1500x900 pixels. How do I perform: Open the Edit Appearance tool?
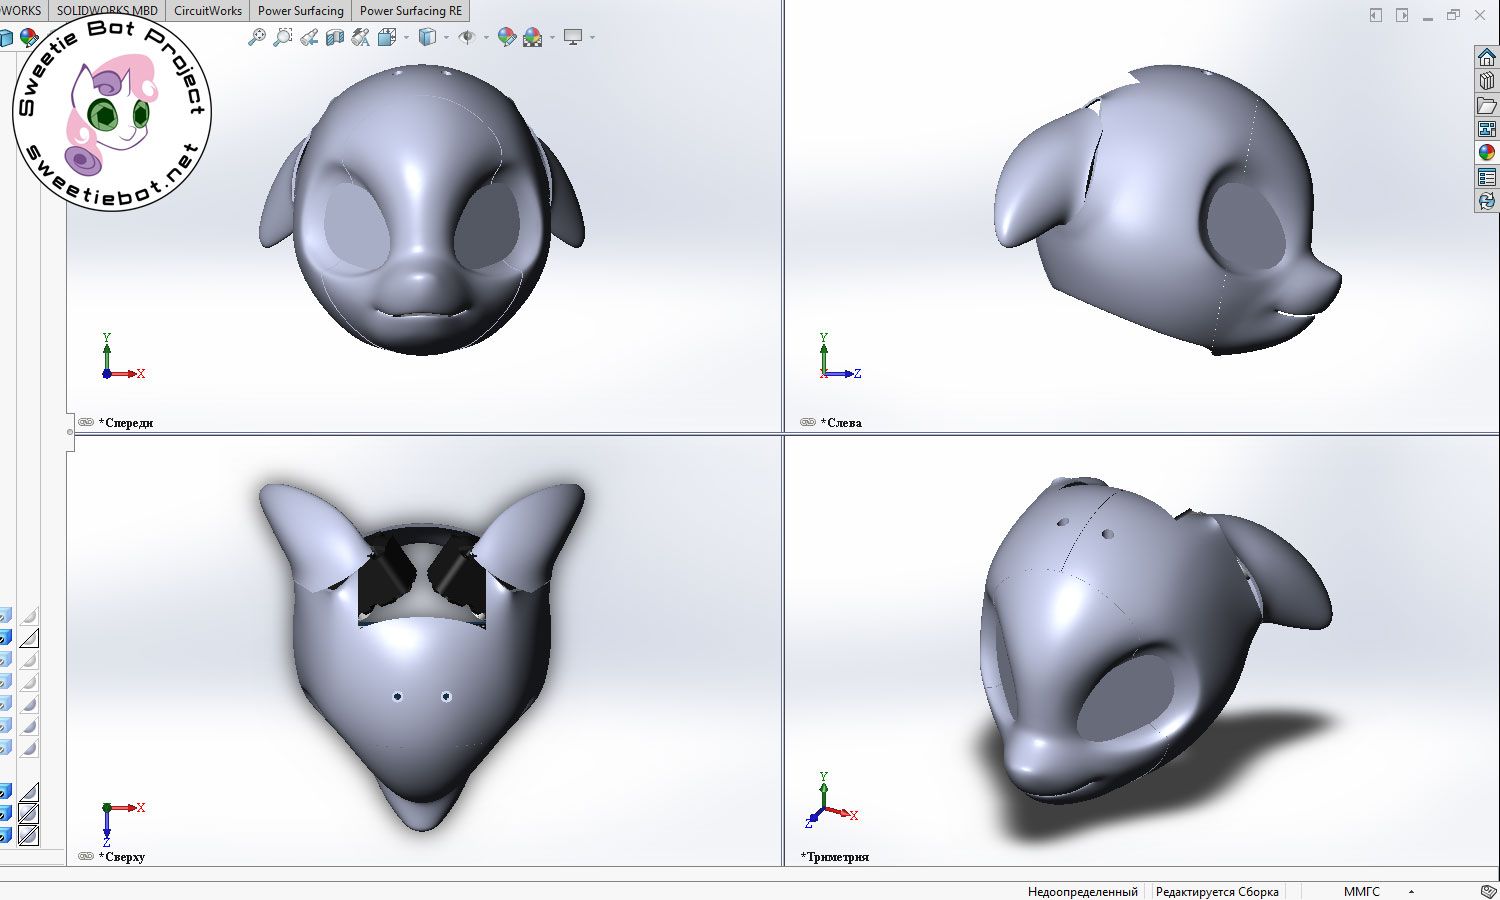click(507, 37)
